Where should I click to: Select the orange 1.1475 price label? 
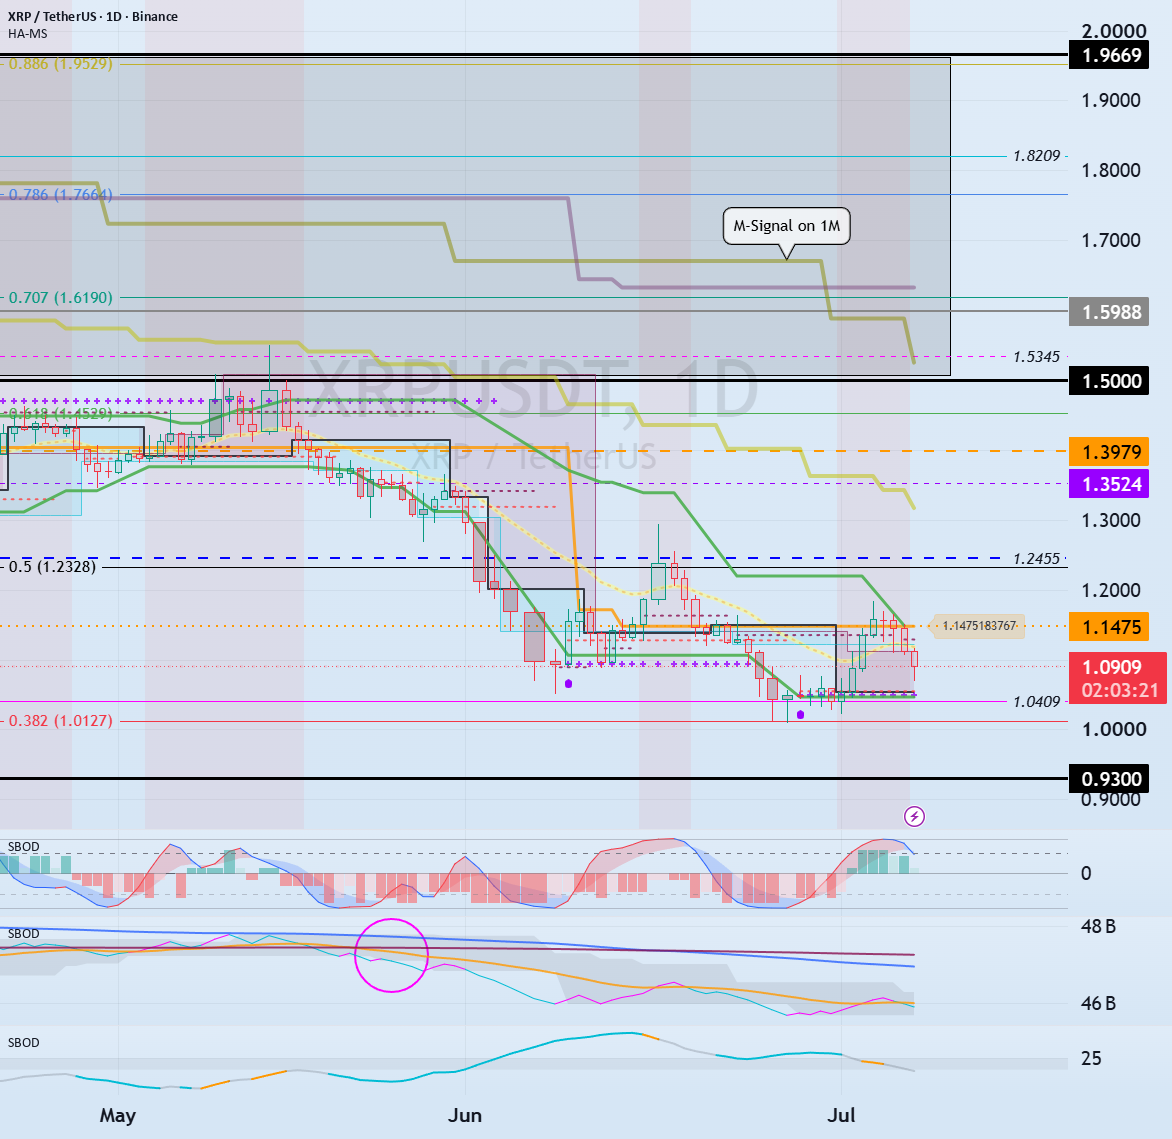coord(1108,627)
